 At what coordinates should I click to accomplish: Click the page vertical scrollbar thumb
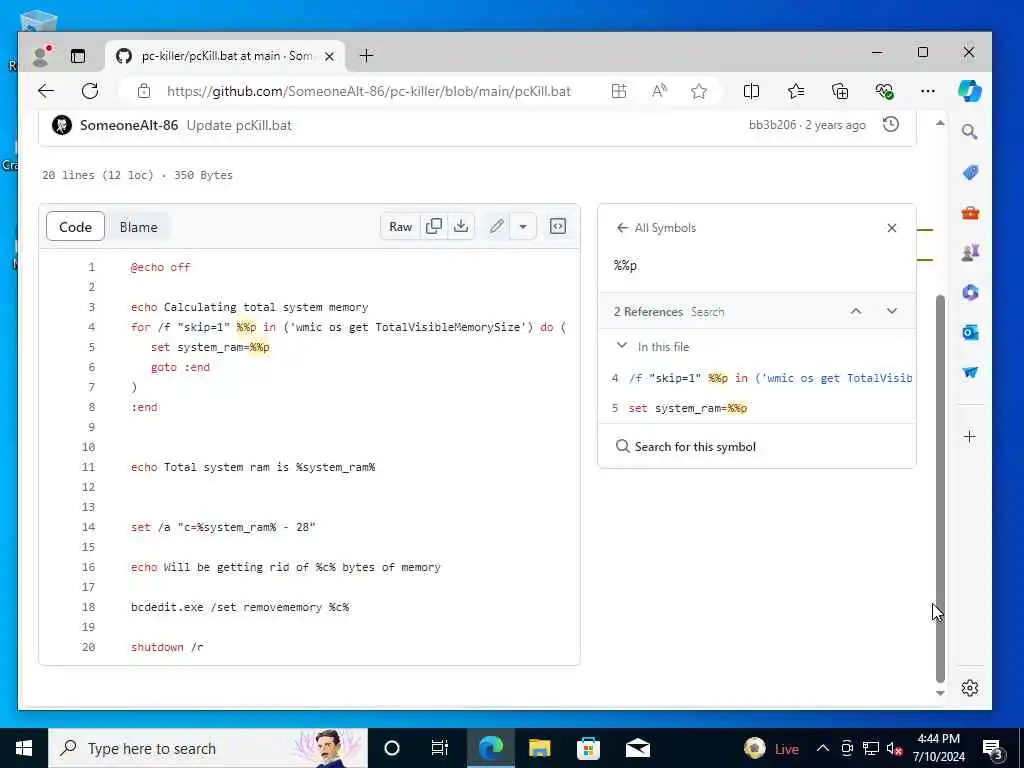pos(940,488)
